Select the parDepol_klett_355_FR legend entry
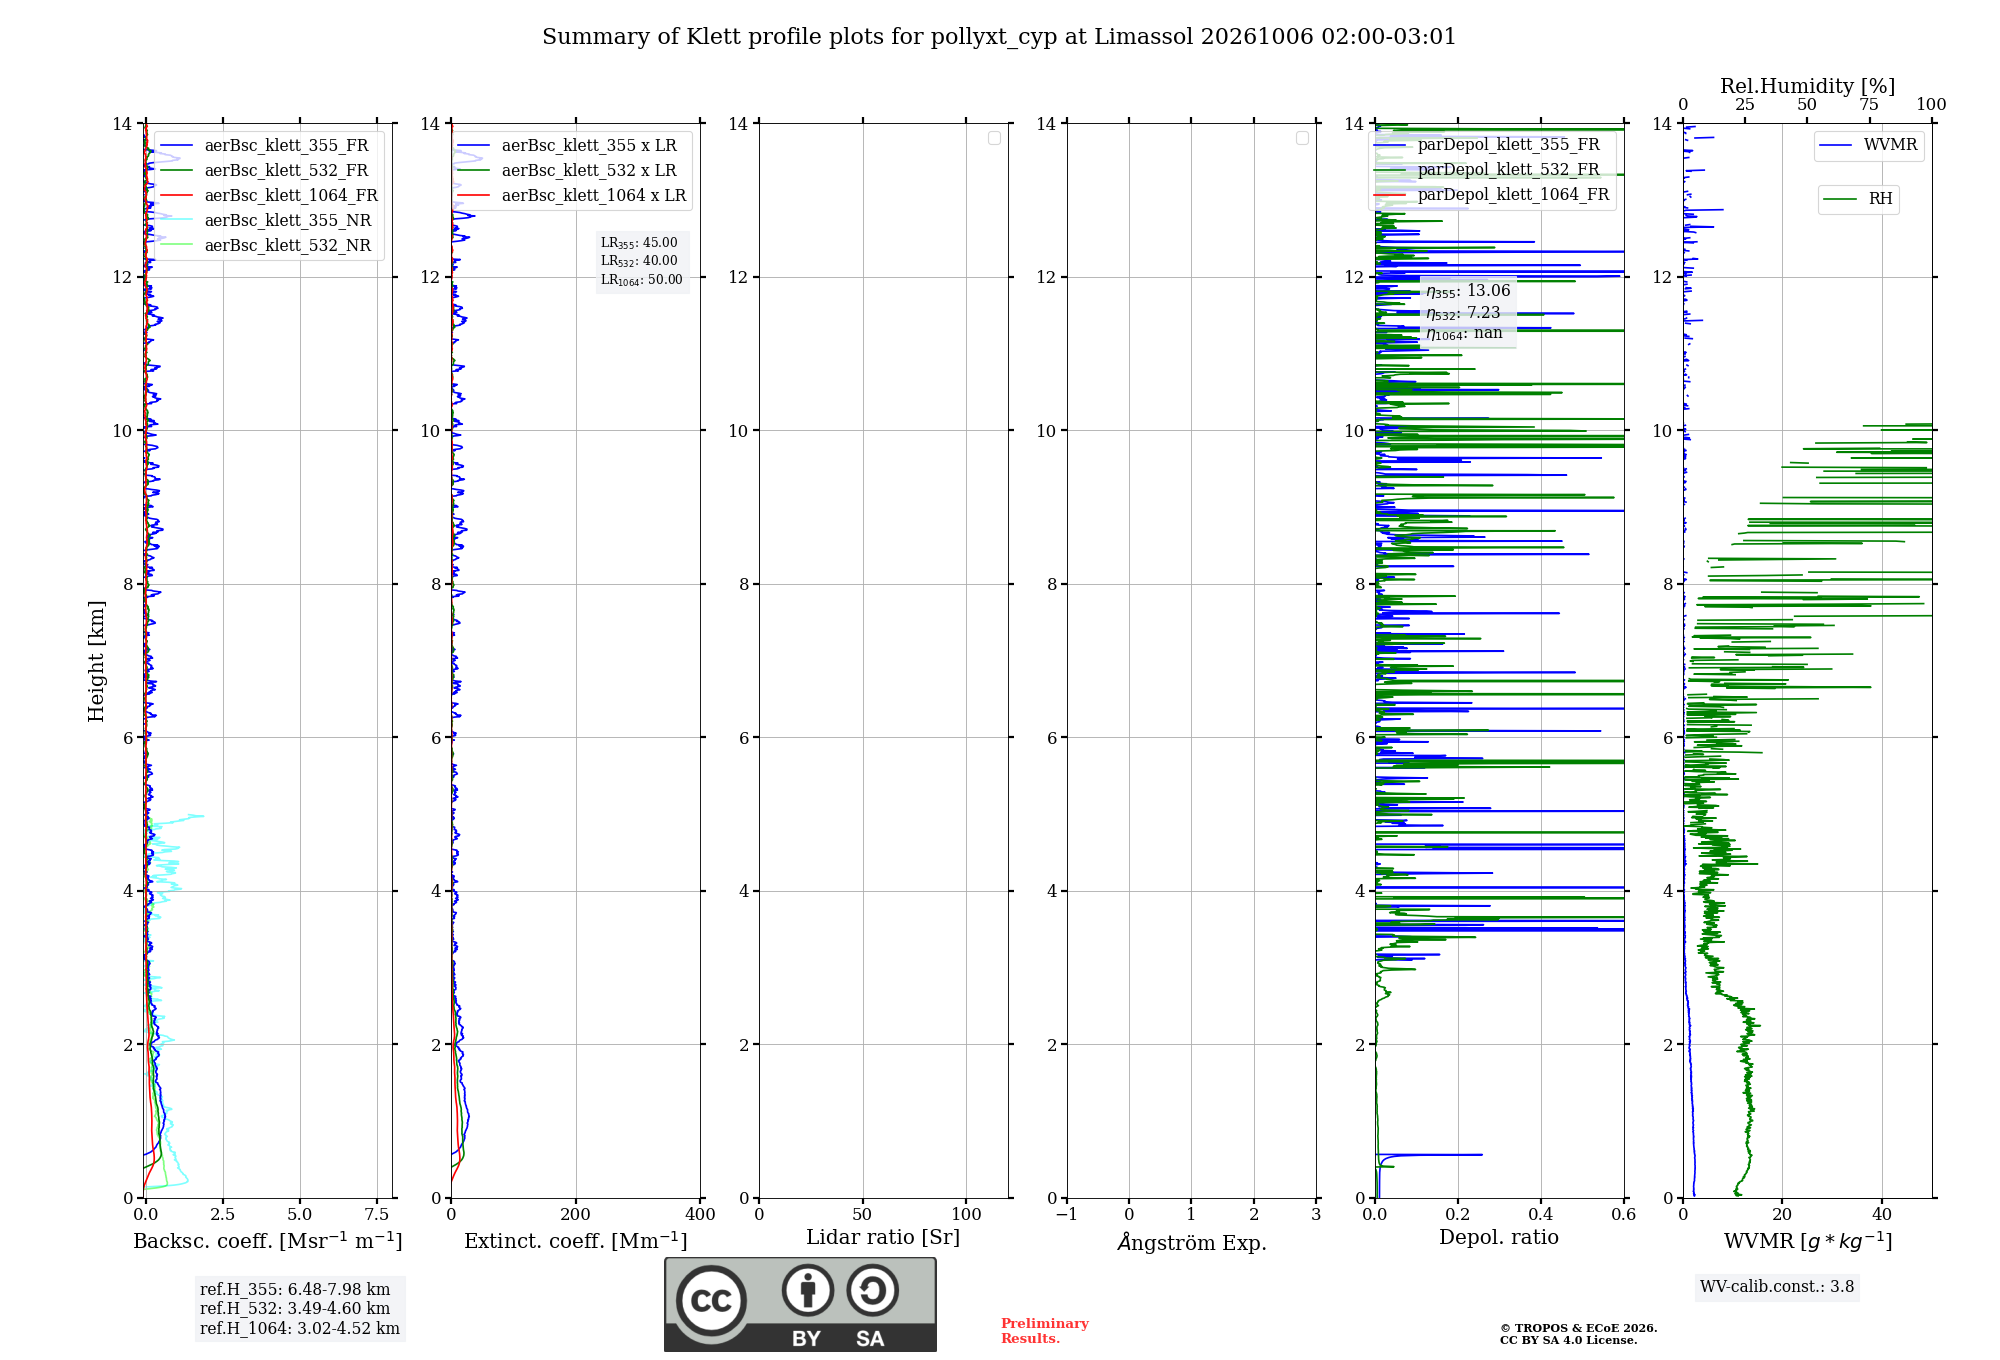This screenshot has height=1360, width=2000. point(1488,144)
